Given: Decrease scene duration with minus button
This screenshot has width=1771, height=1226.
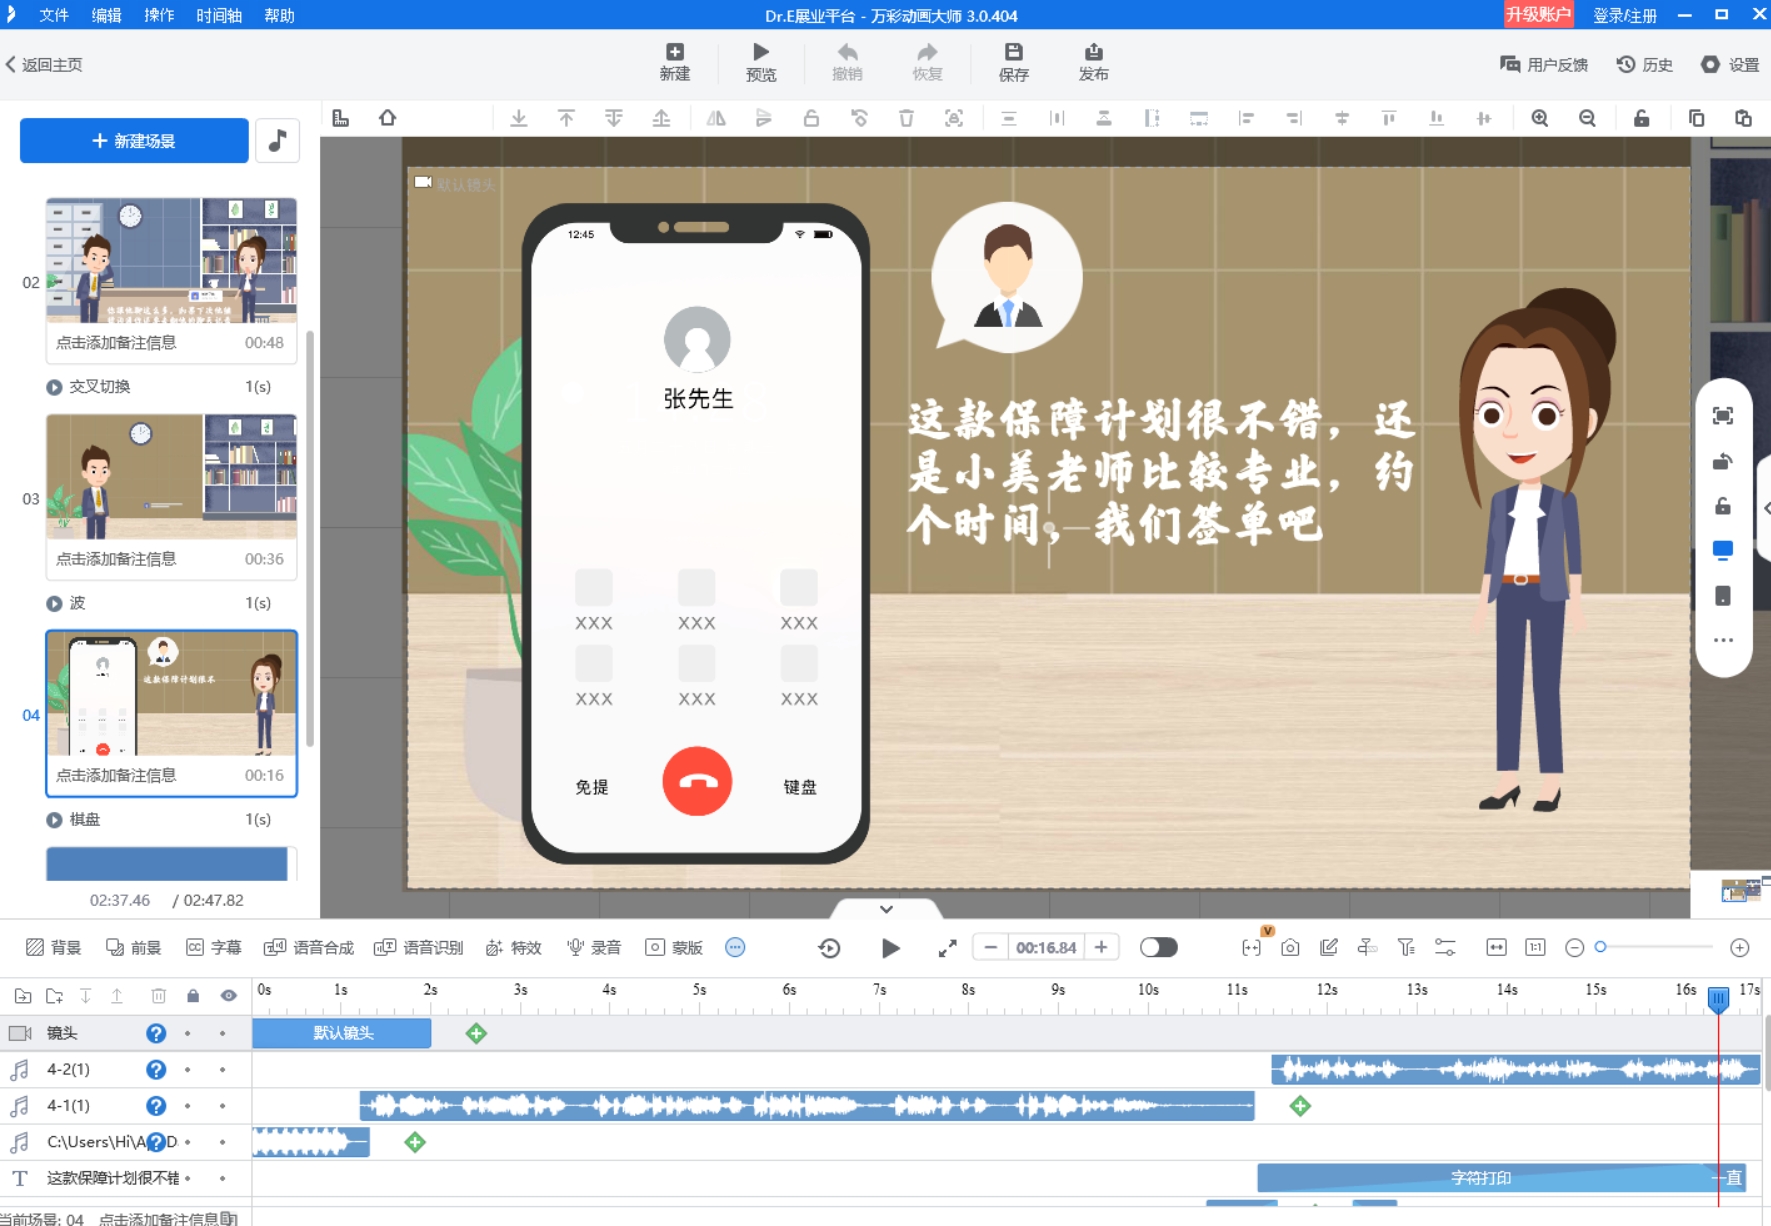Looking at the screenshot, I should click(x=990, y=947).
